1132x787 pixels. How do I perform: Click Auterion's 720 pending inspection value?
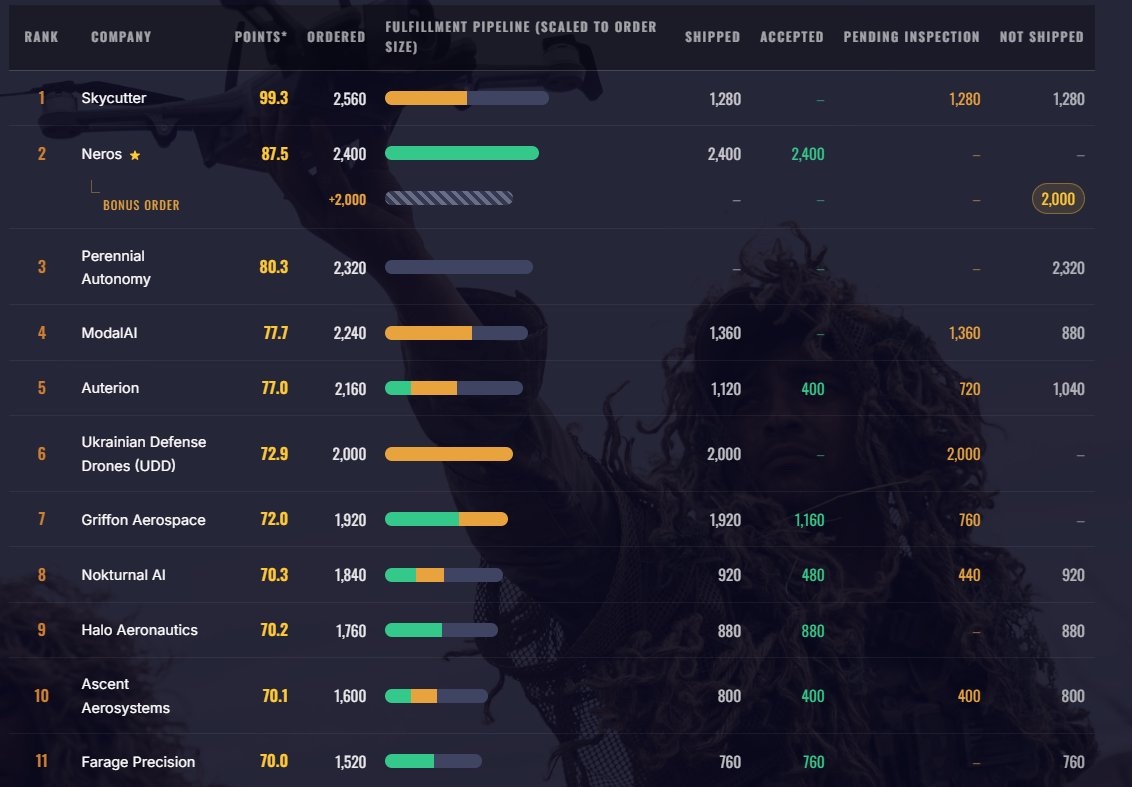(x=970, y=389)
